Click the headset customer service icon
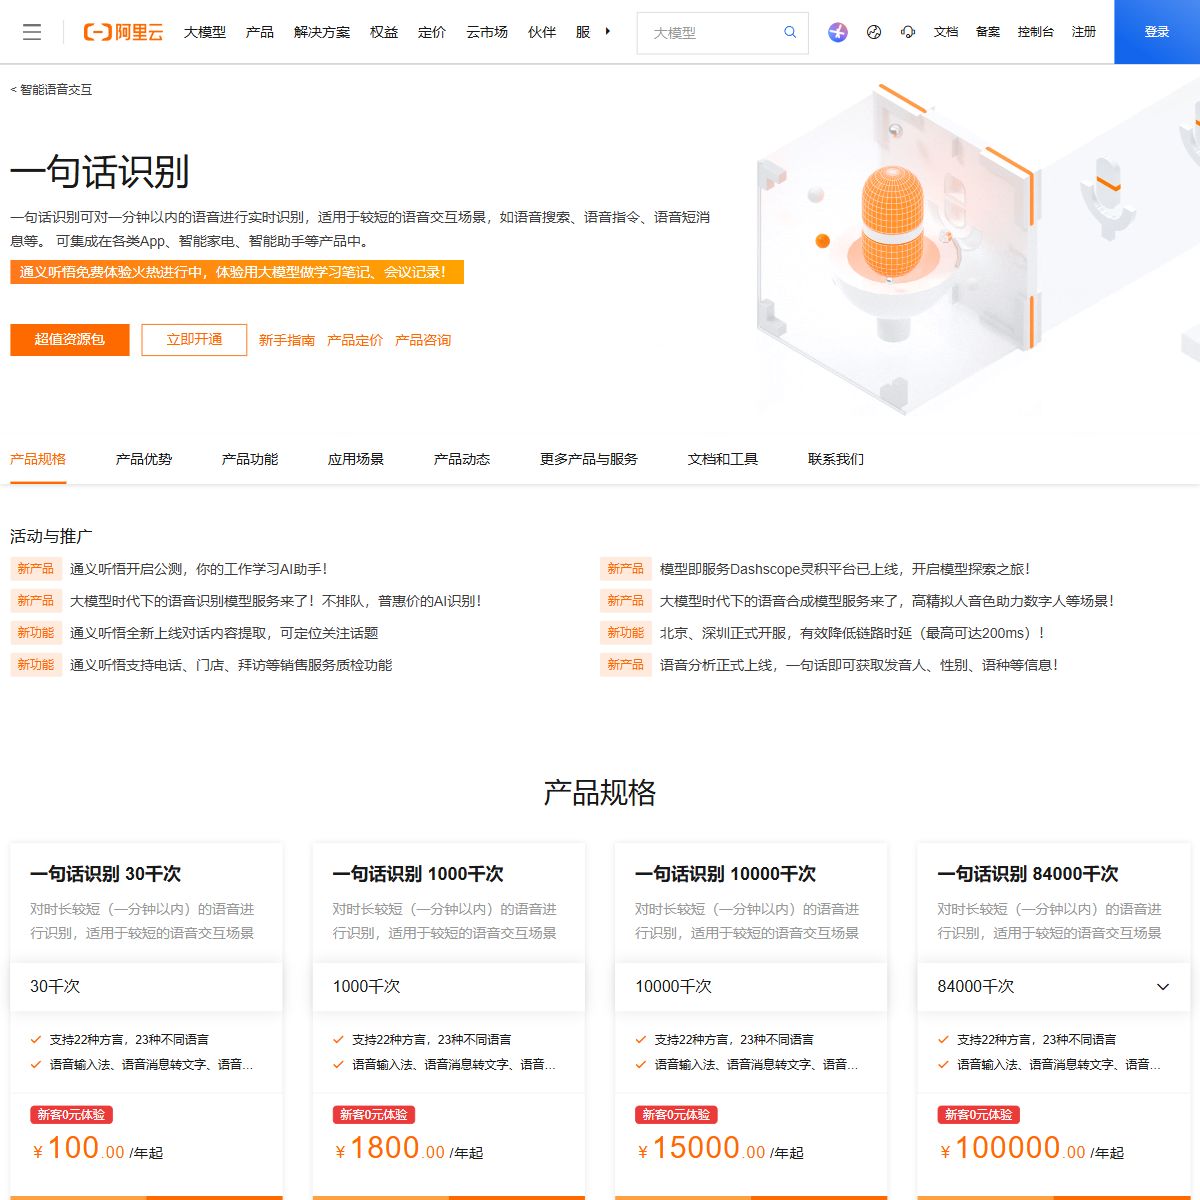 click(x=908, y=32)
